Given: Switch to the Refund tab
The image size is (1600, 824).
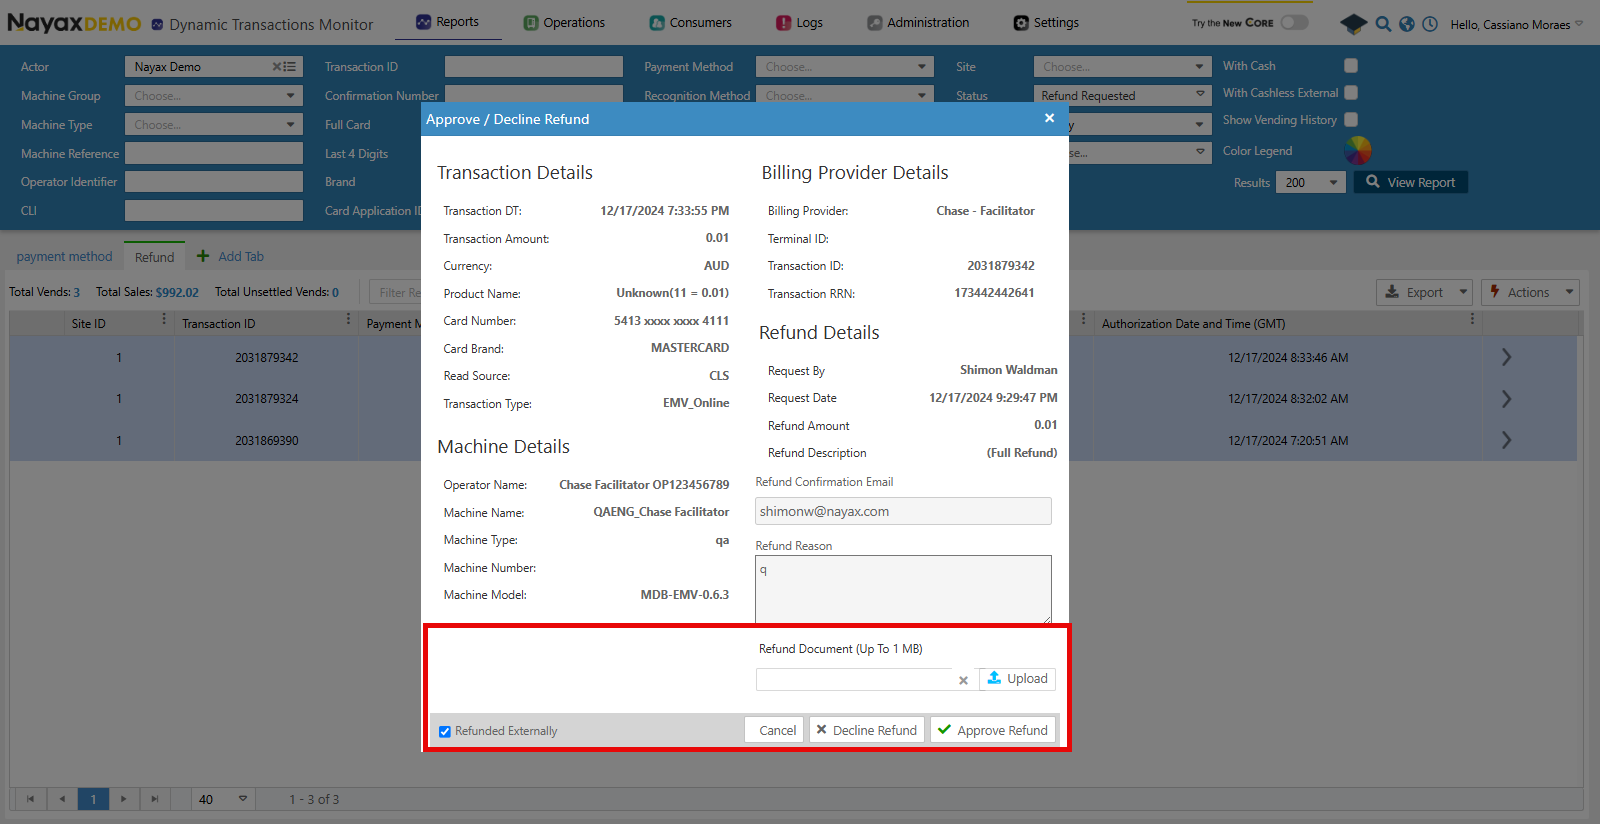Looking at the screenshot, I should pos(154,257).
